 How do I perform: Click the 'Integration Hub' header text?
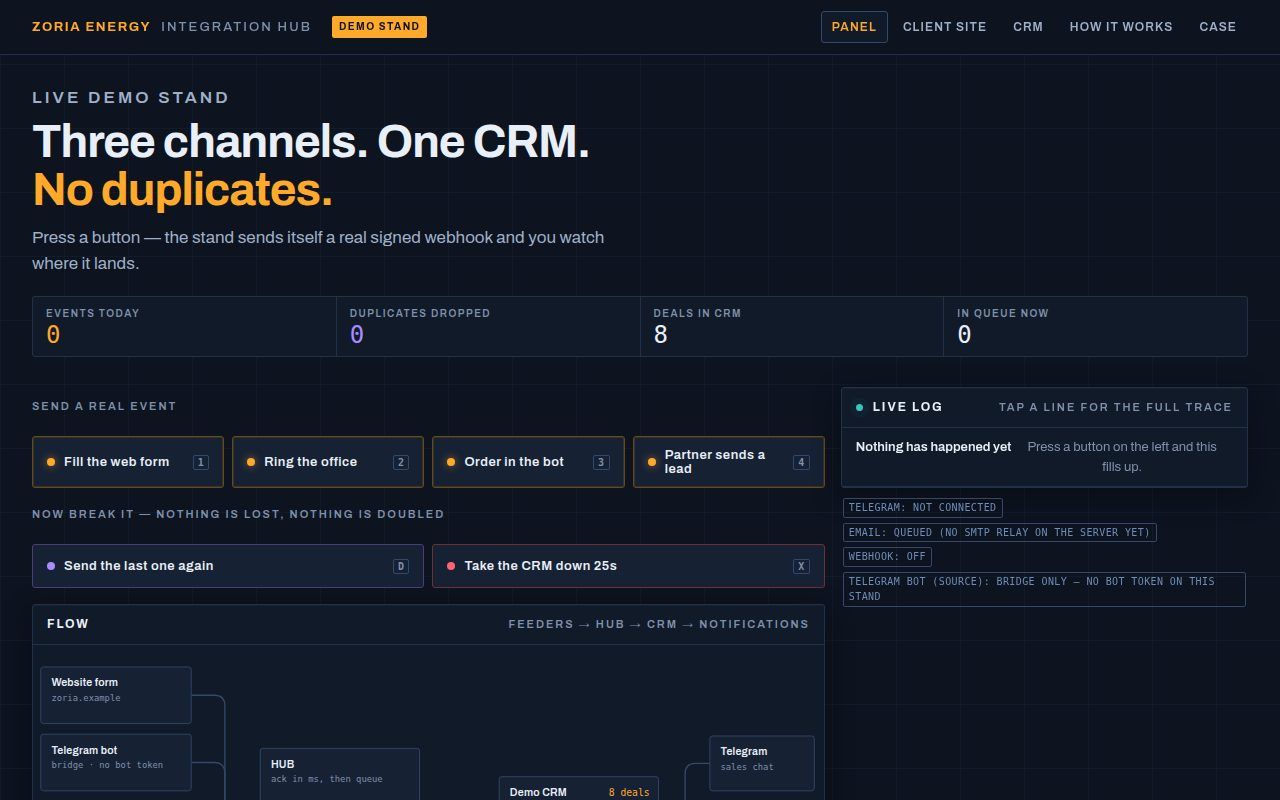tap(236, 27)
